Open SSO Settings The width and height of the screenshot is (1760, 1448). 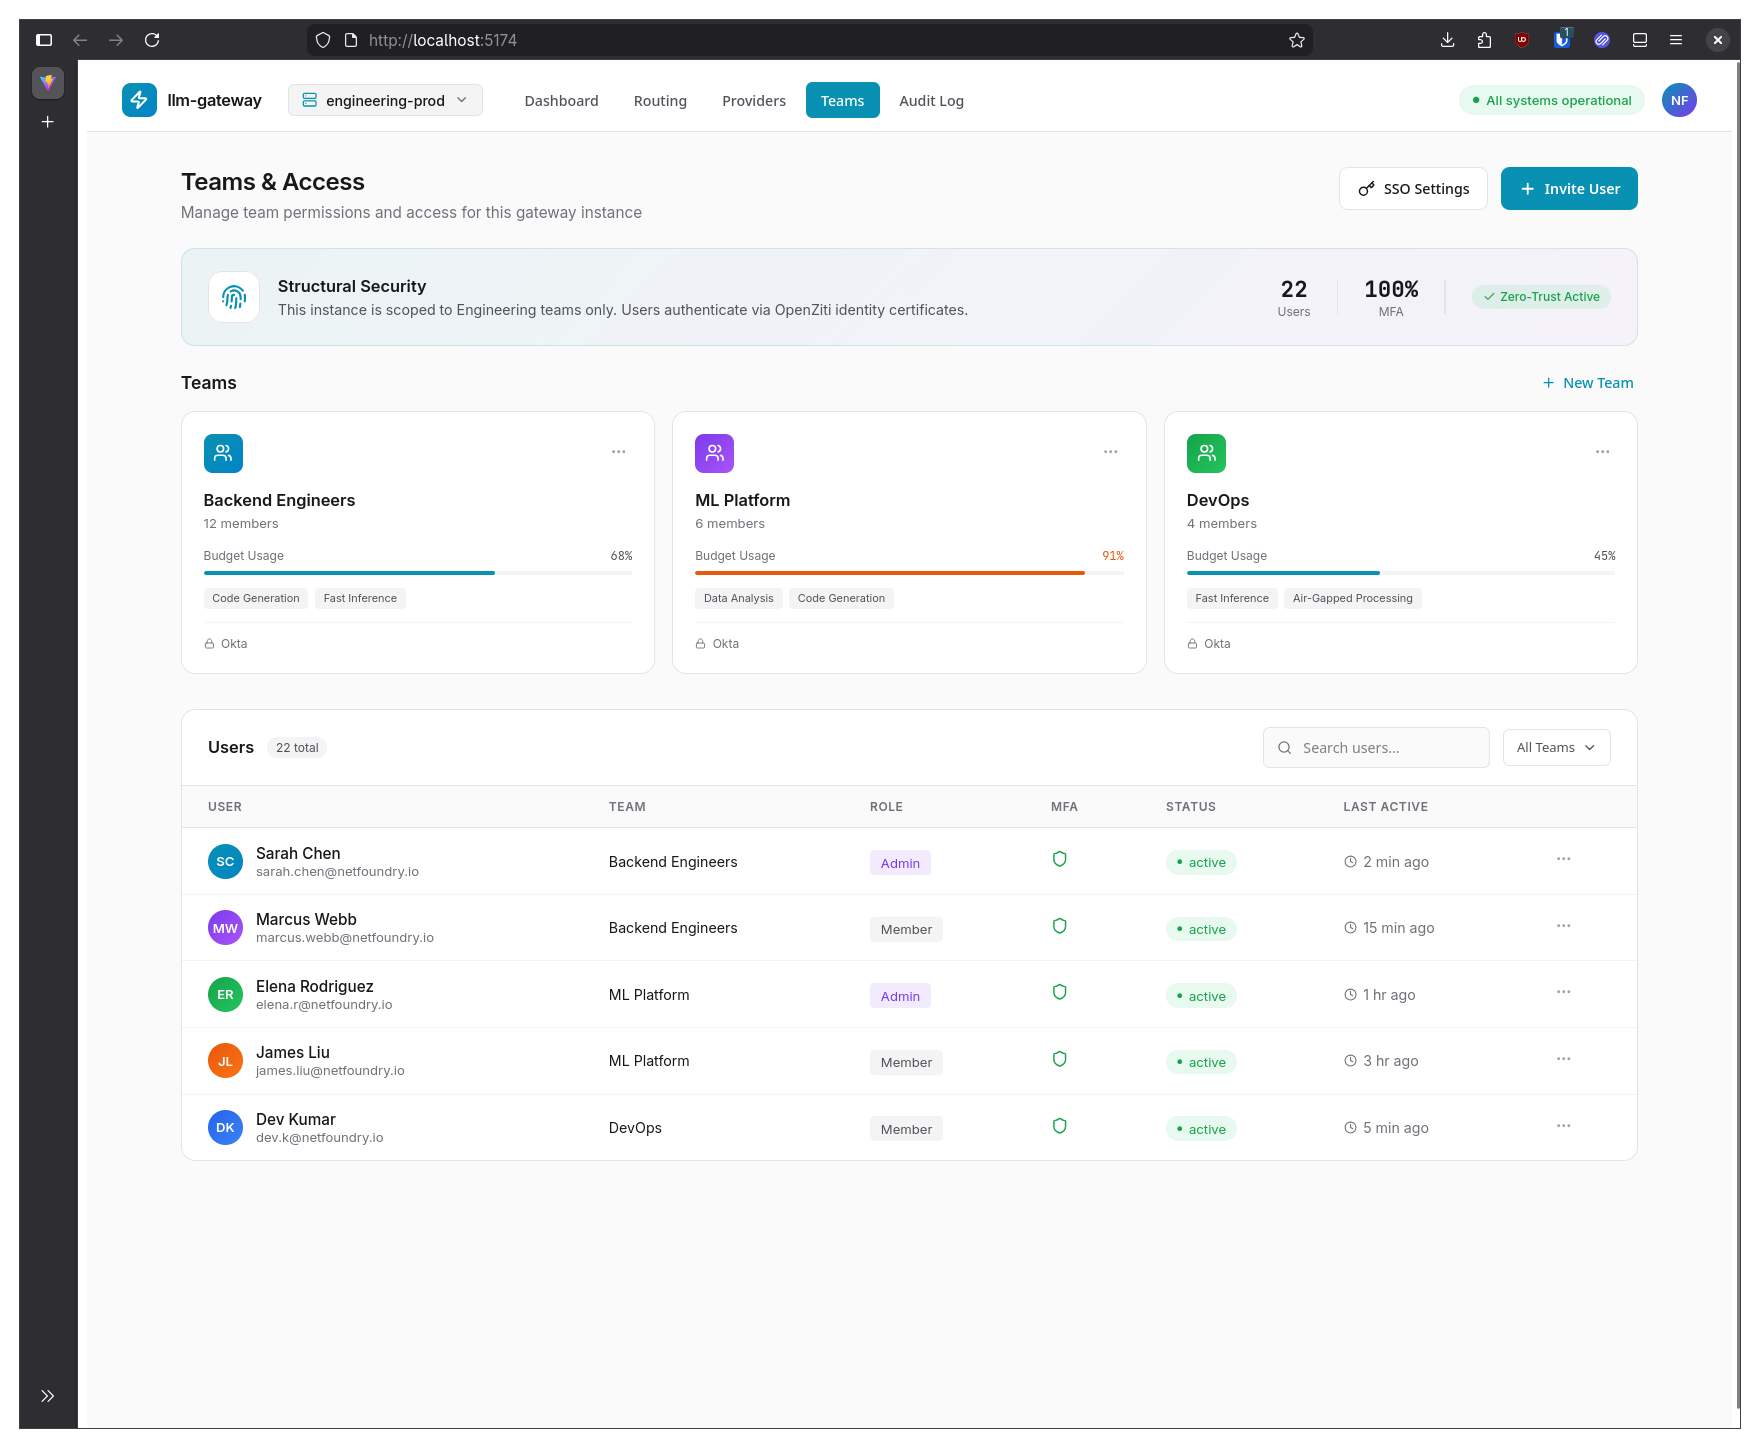tap(1413, 189)
